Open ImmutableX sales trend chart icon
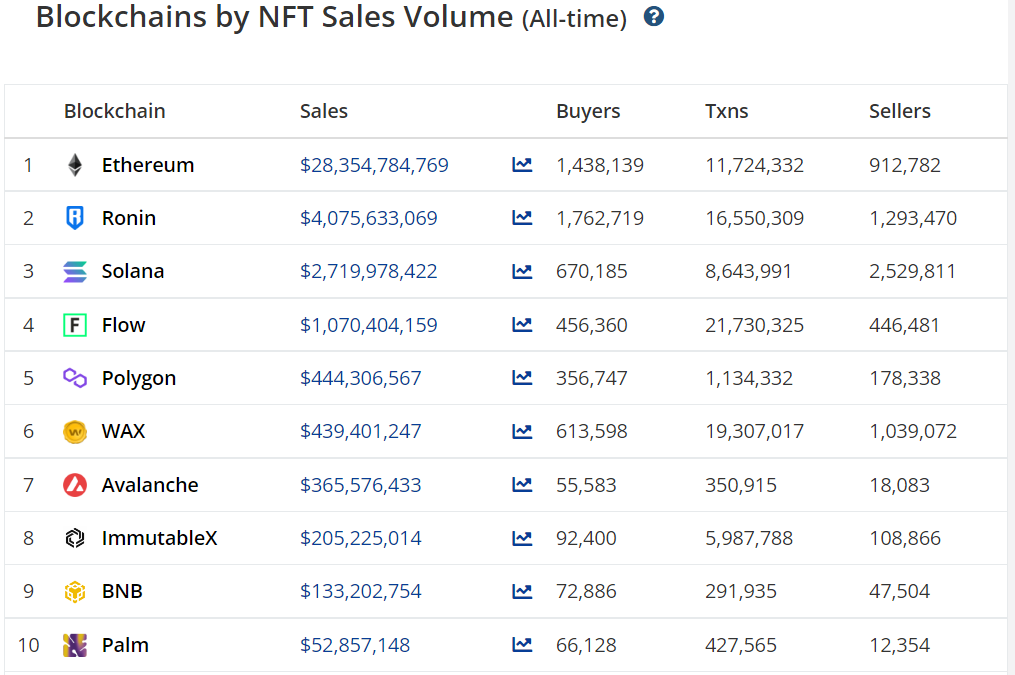1015x675 pixels. pos(522,538)
